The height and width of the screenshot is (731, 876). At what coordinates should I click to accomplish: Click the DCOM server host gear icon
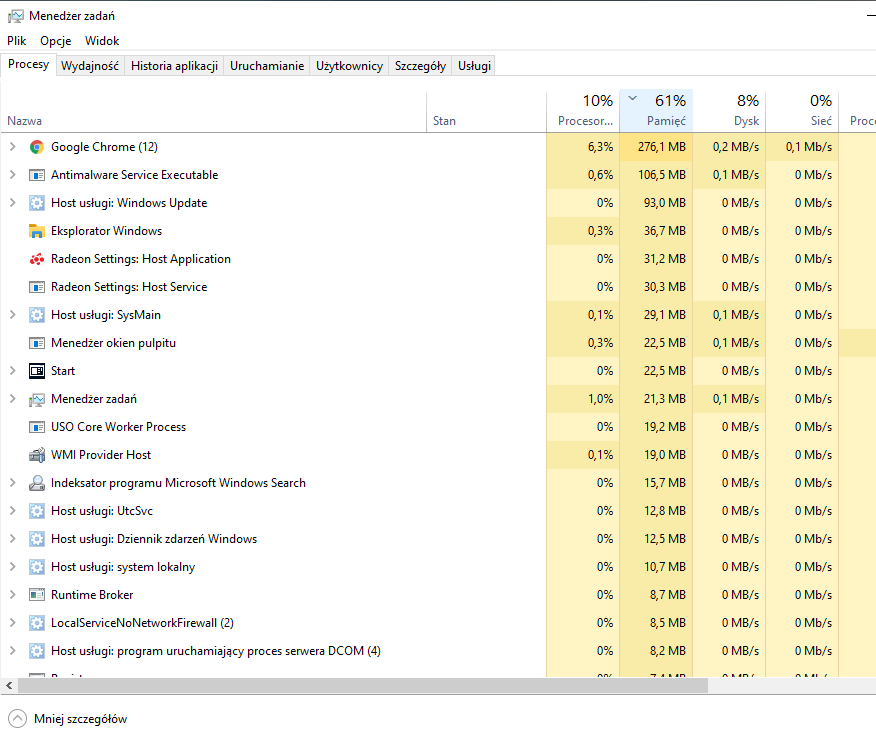coord(37,651)
